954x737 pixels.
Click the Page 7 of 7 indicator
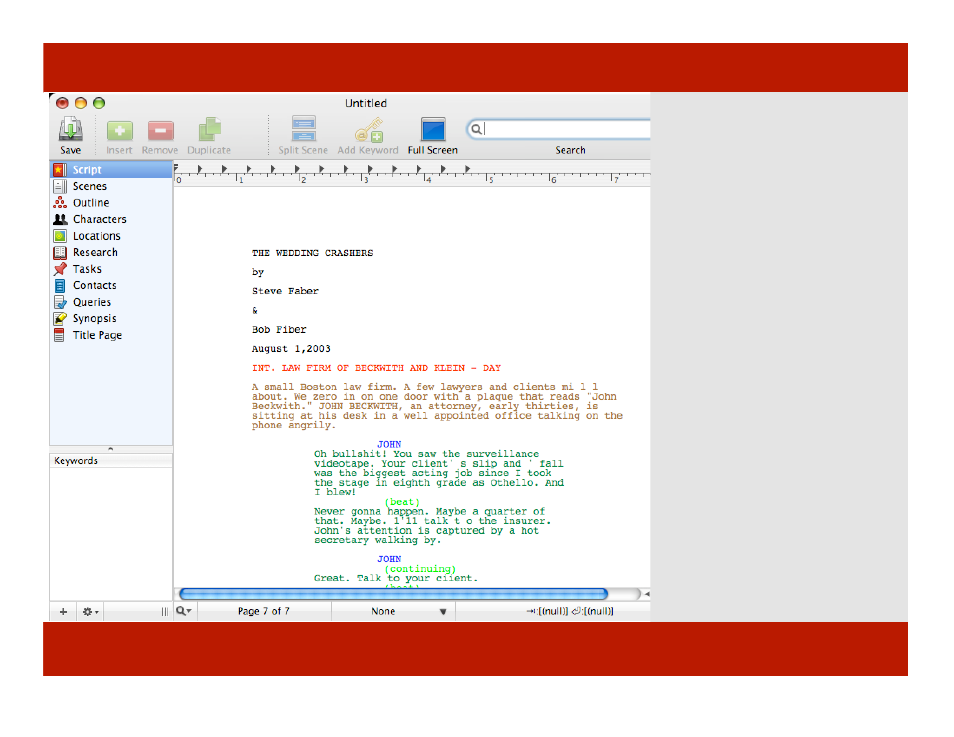point(263,611)
